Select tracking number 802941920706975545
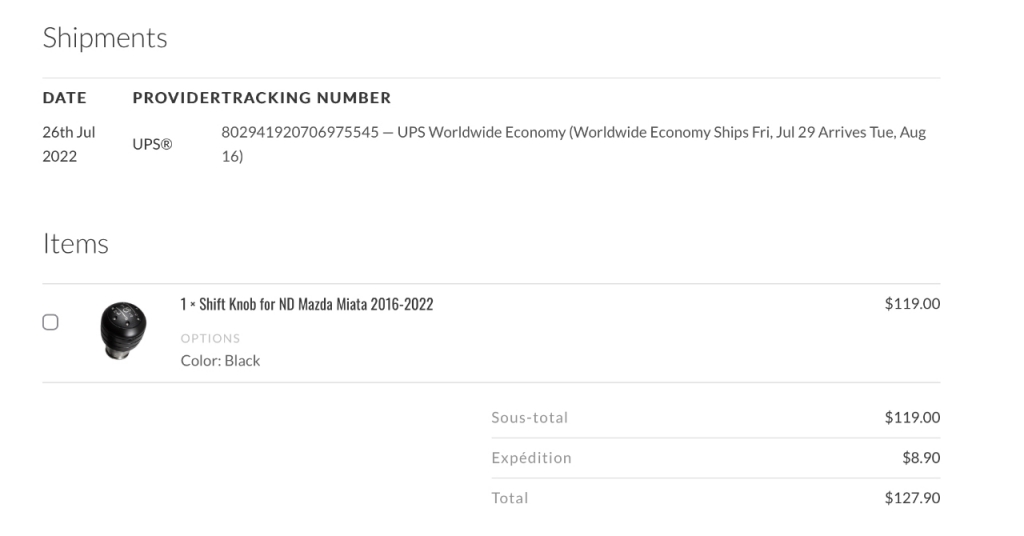Viewport: 1024px width, 536px height. click(300, 133)
